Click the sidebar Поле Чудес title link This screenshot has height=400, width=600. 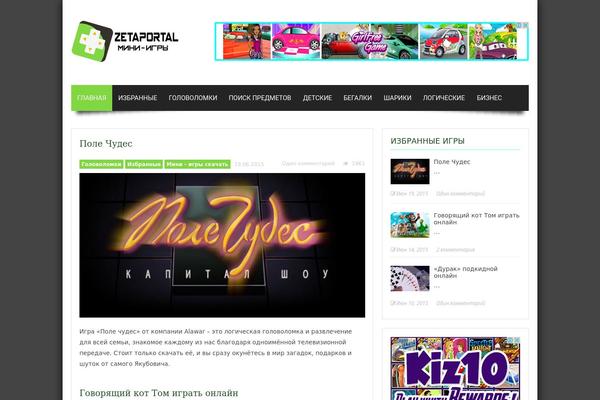(x=452, y=162)
